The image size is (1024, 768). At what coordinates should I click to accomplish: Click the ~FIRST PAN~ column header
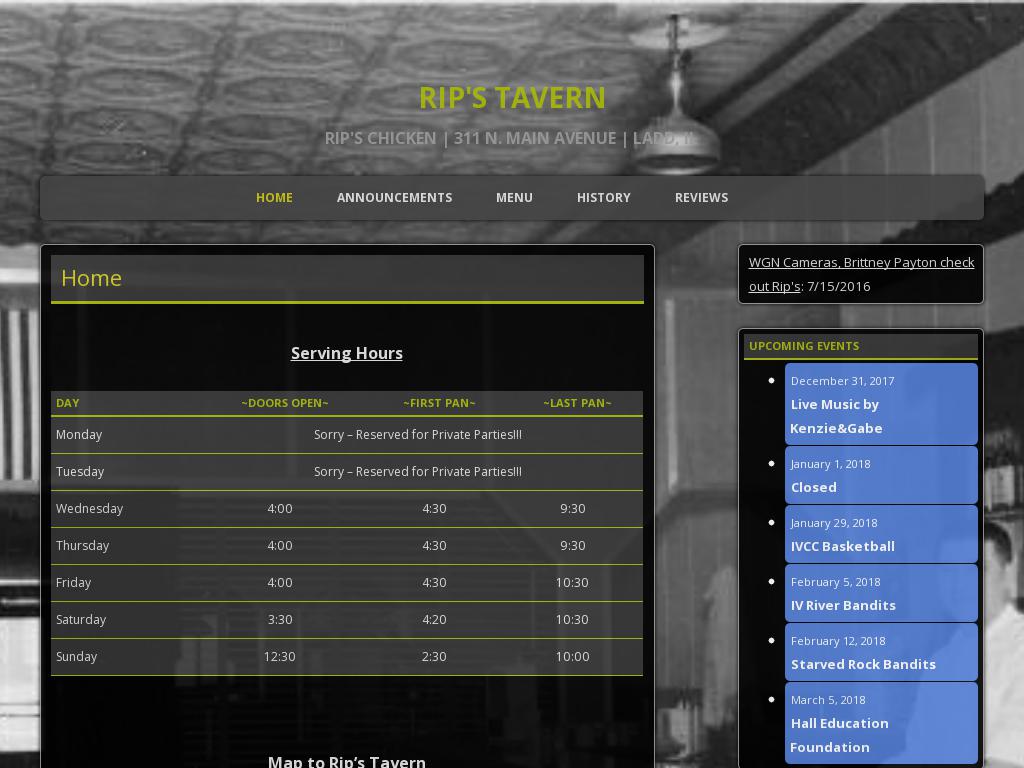pos(439,403)
